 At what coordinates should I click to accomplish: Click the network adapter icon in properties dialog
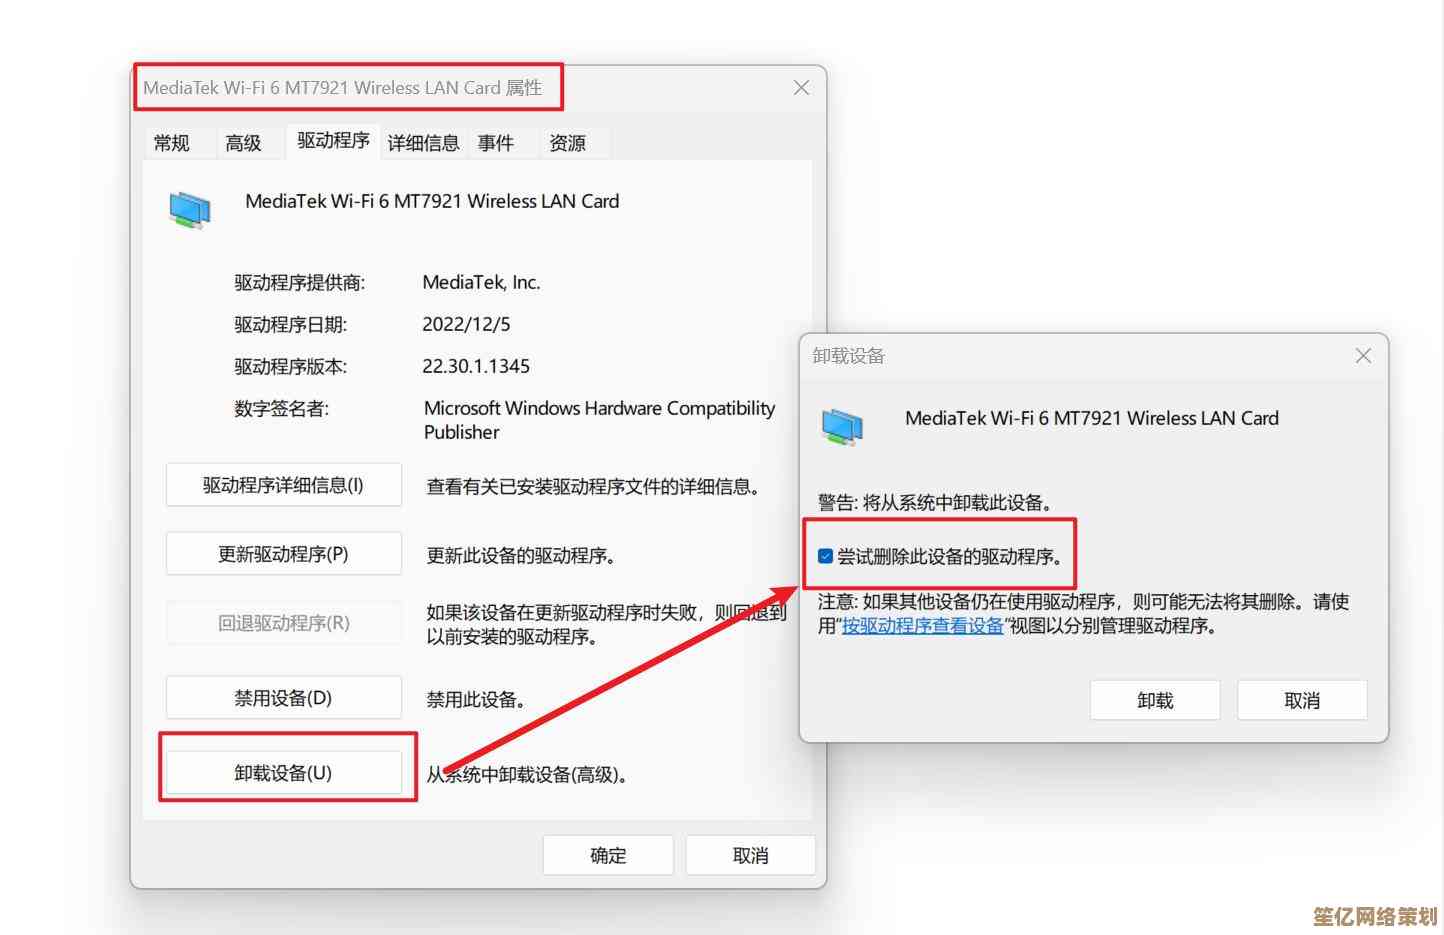(x=190, y=210)
